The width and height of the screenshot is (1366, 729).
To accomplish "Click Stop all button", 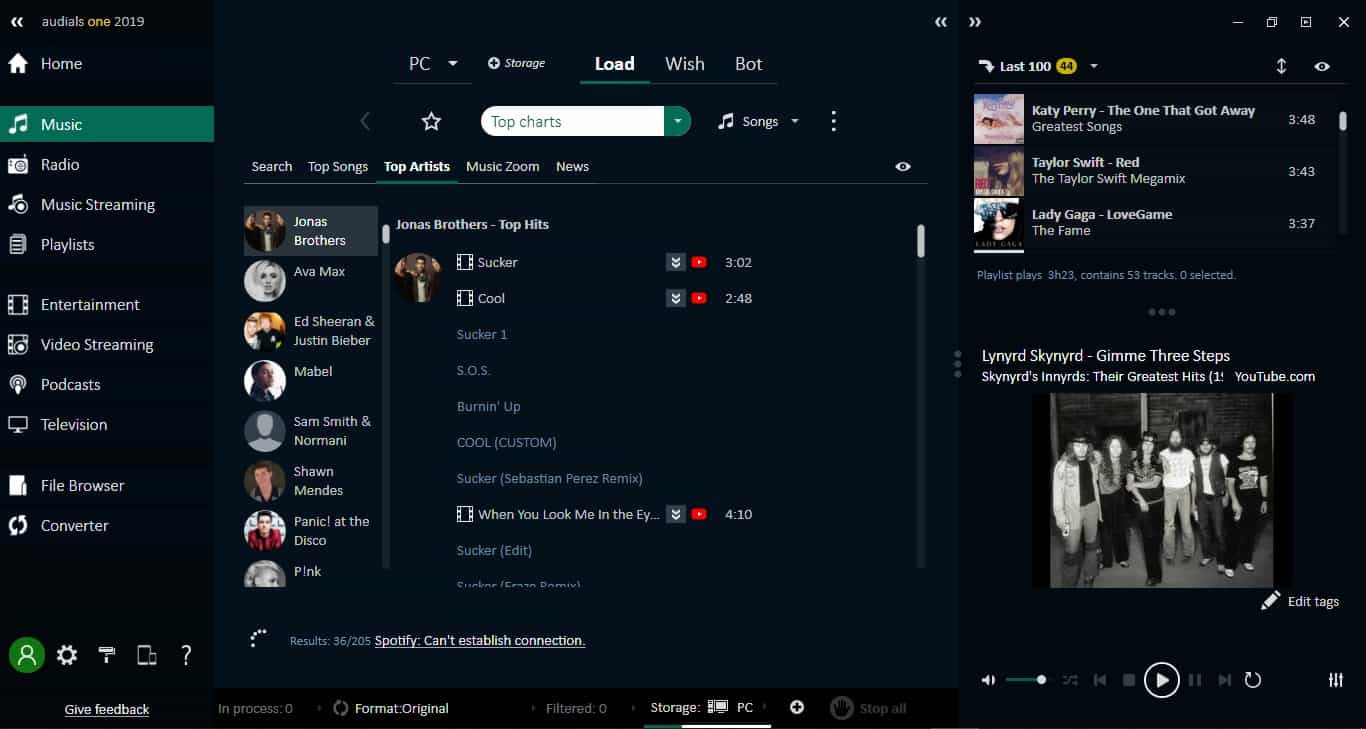I will point(869,708).
